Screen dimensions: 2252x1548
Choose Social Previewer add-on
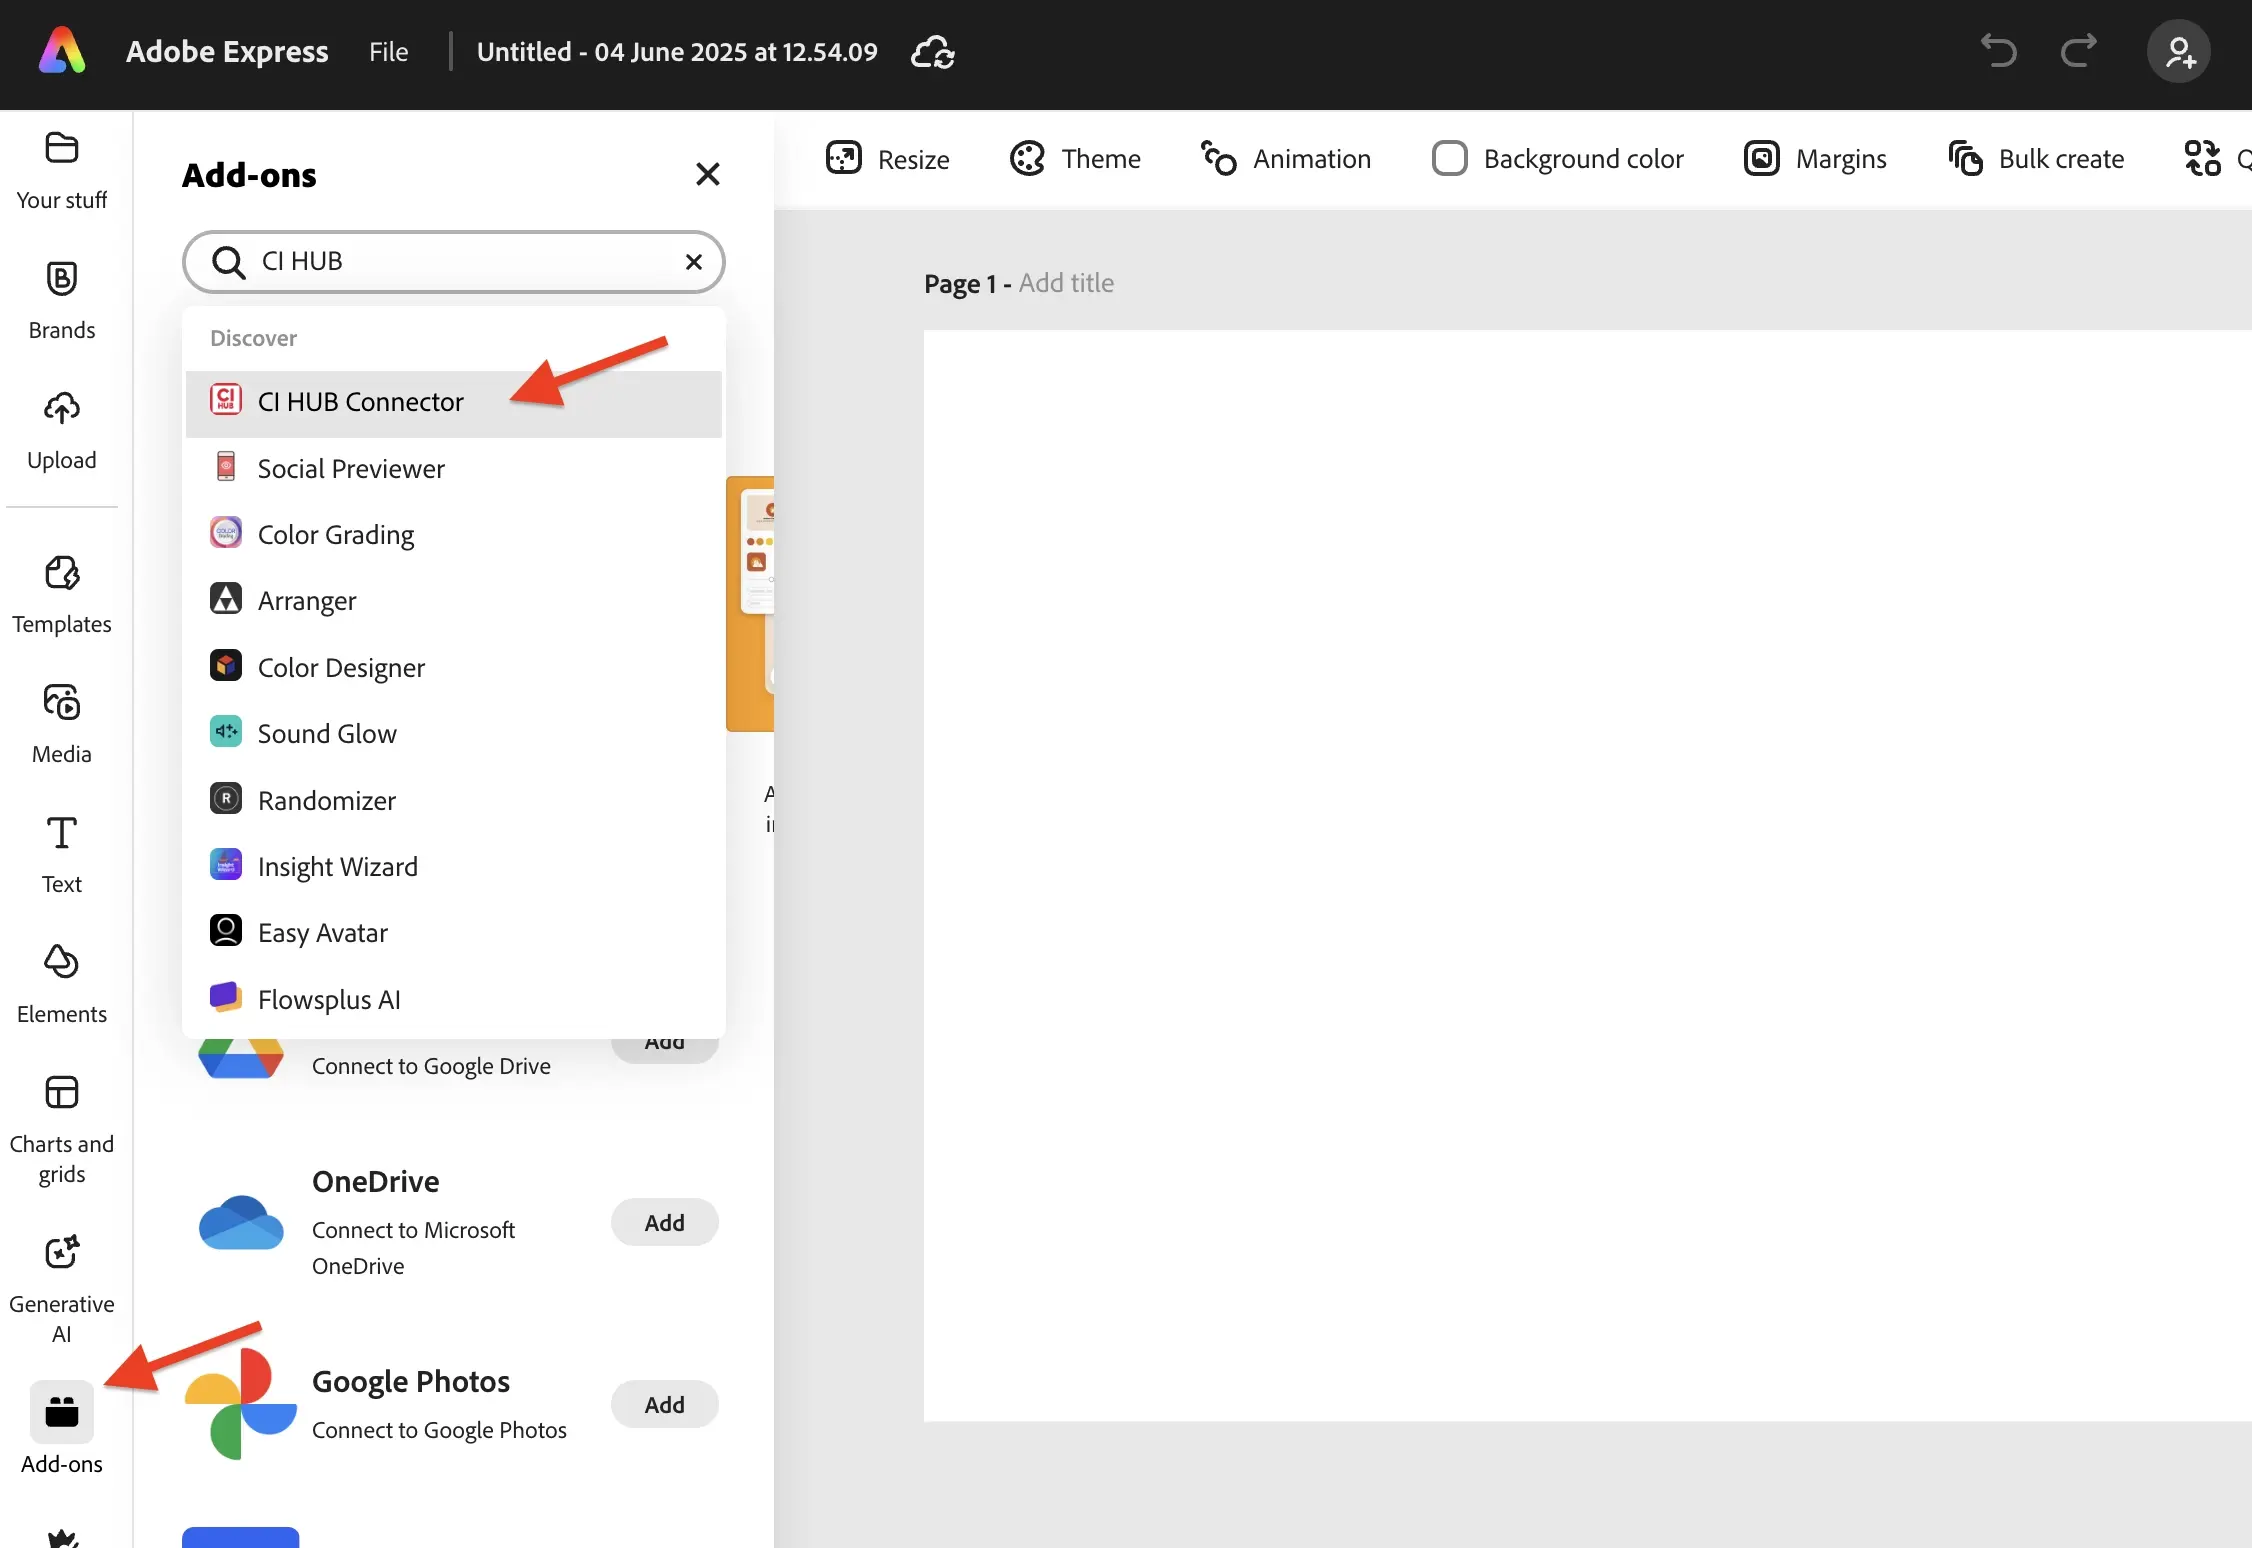click(x=454, y=468)
